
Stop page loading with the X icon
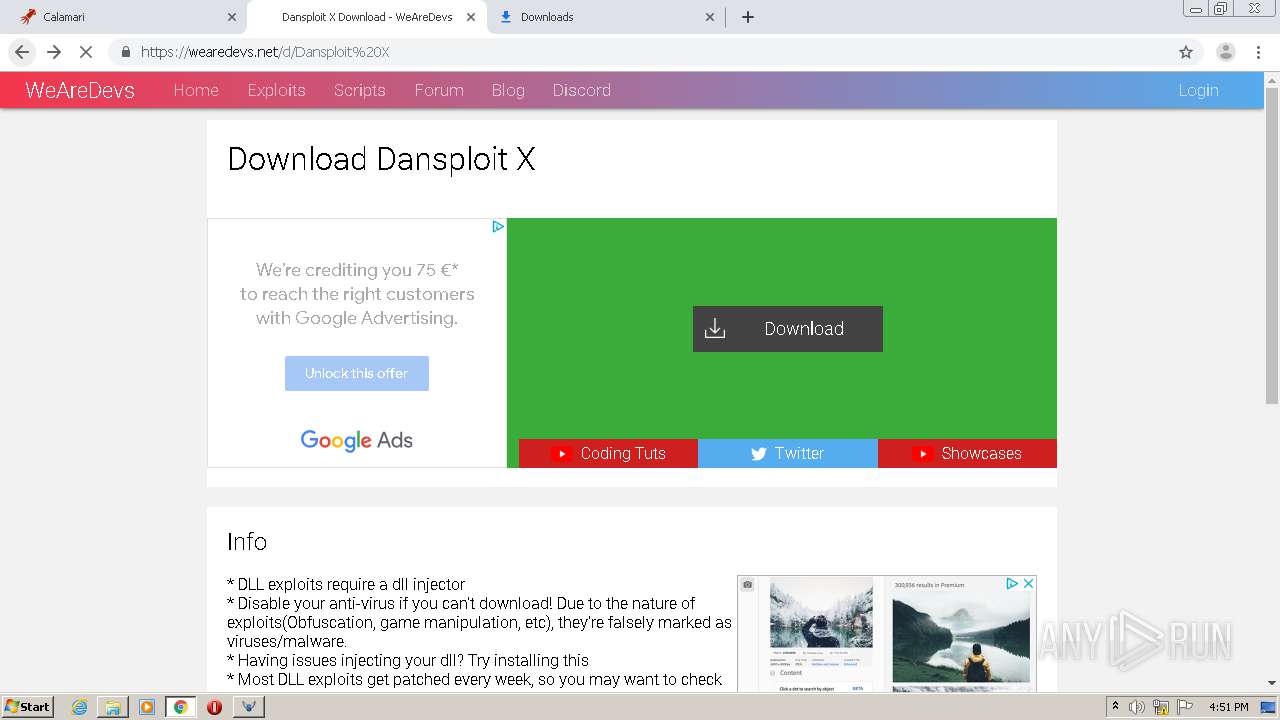point(86,52)
